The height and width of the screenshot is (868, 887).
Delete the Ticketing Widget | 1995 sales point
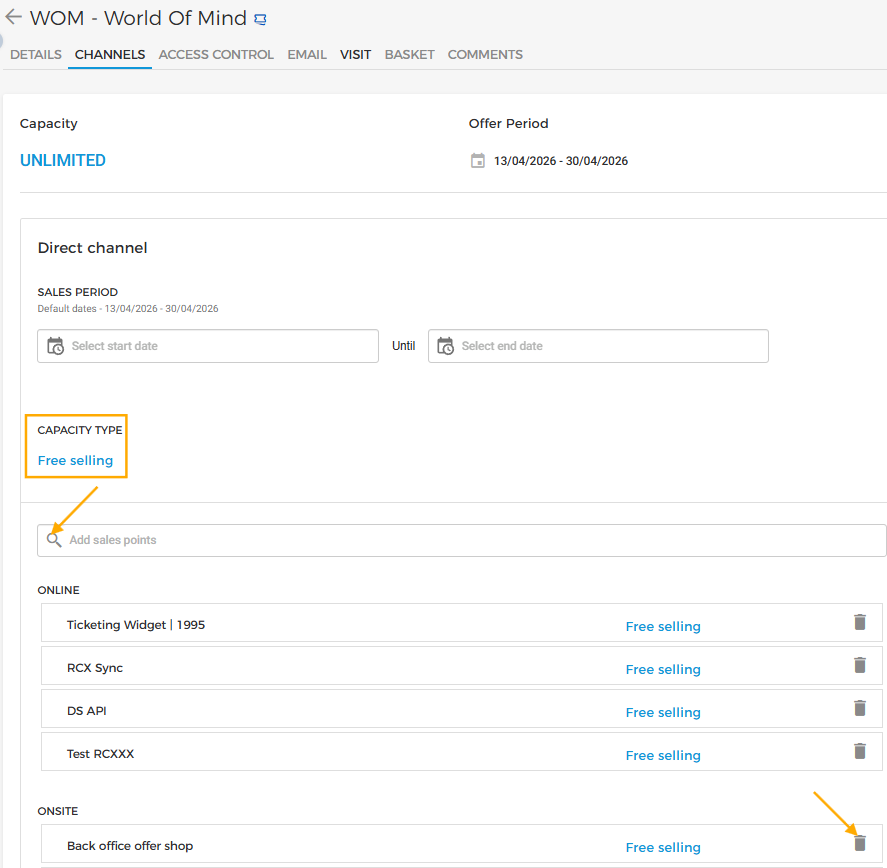click(859, 623)
